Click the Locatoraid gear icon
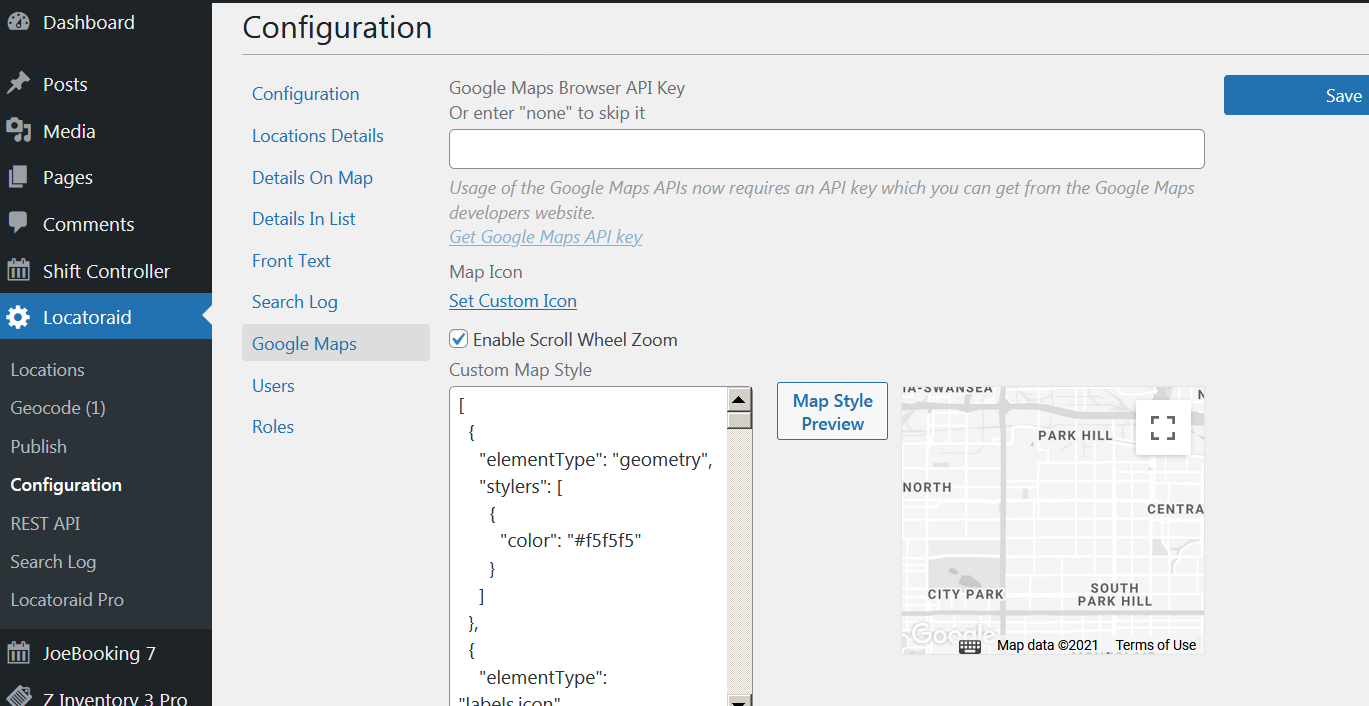Viewport: 1369px width, 706px height. [x=18, y=317]
